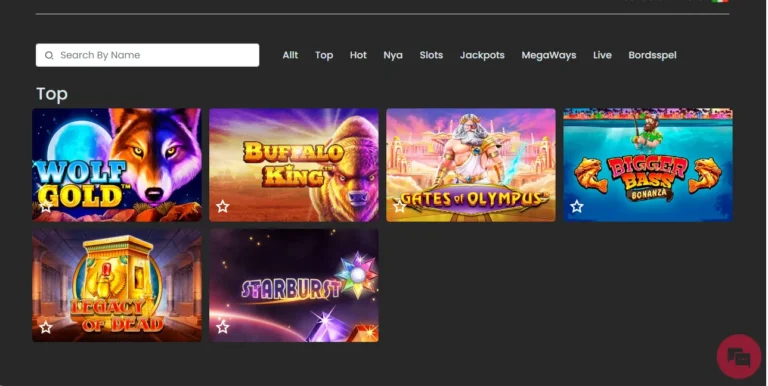This screenshot has height=386, width=768.
Task: Launch the Wolf Gold game thumbnail
Action: [x=117, y=165]
